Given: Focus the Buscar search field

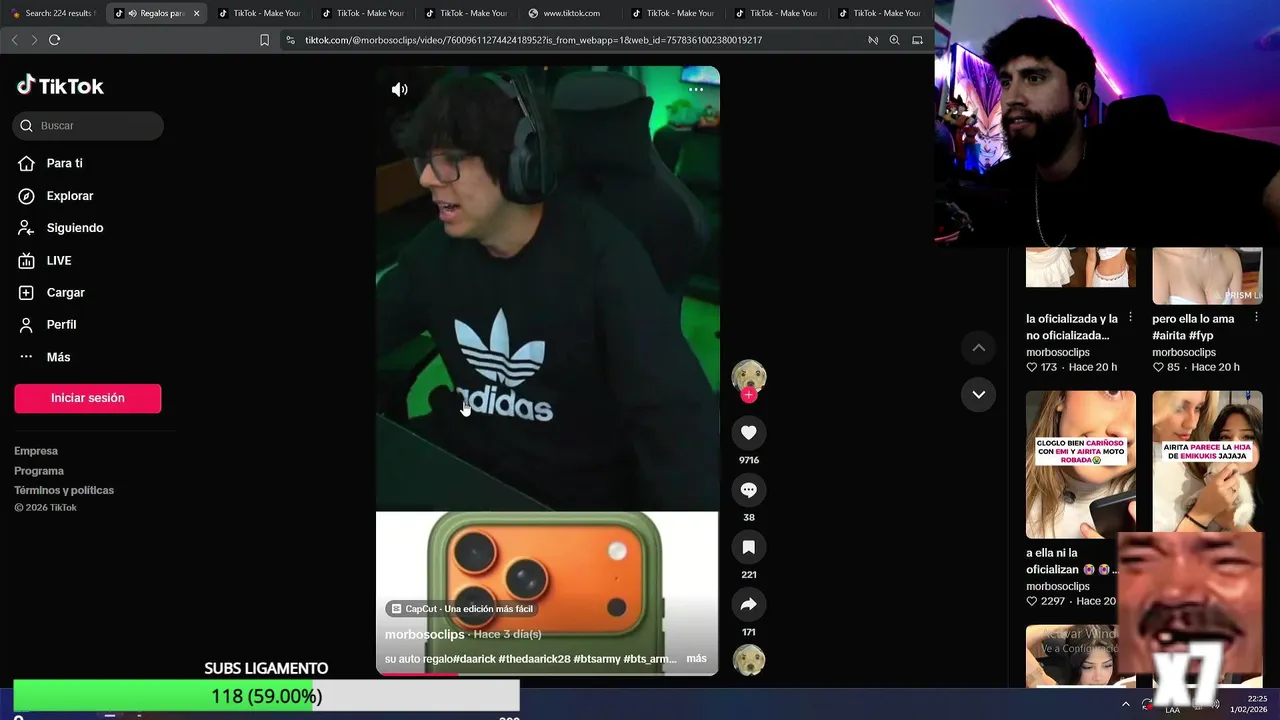Looking at the screenshot, I should 88,125.
